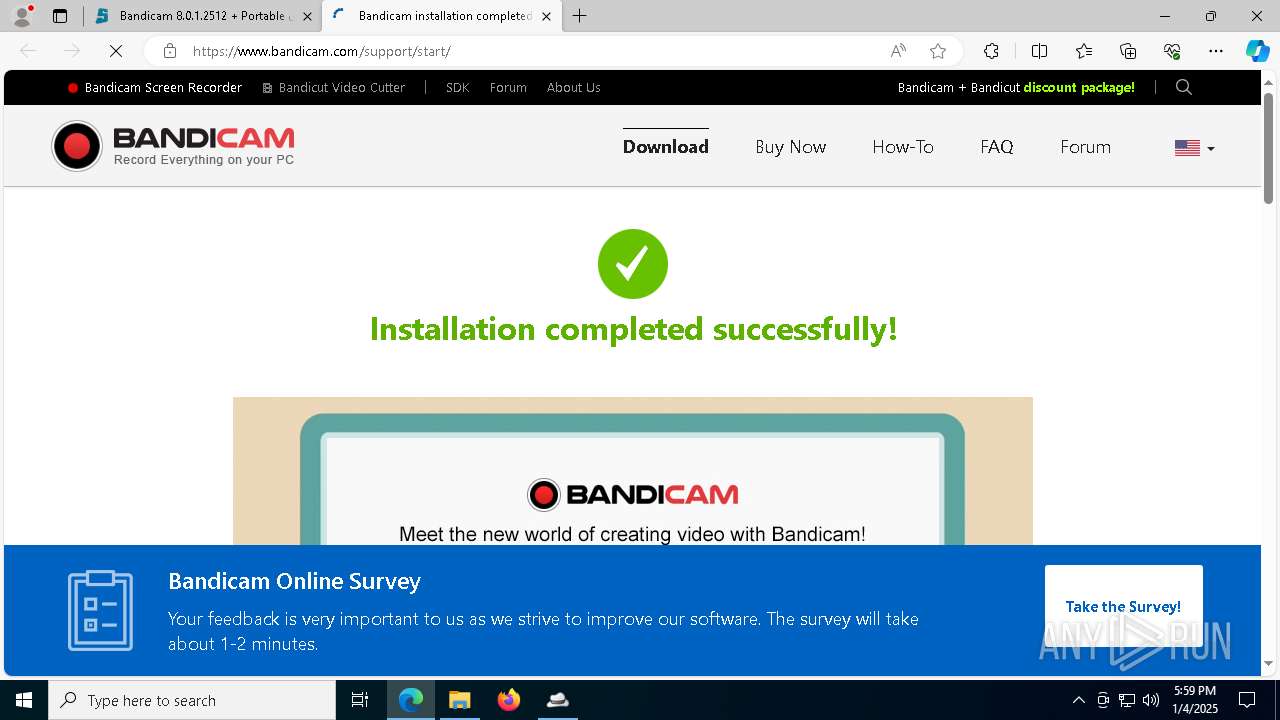The image size is (1280, 720).
Task: Open the Forum main menu item
Action: (1086, 147)
